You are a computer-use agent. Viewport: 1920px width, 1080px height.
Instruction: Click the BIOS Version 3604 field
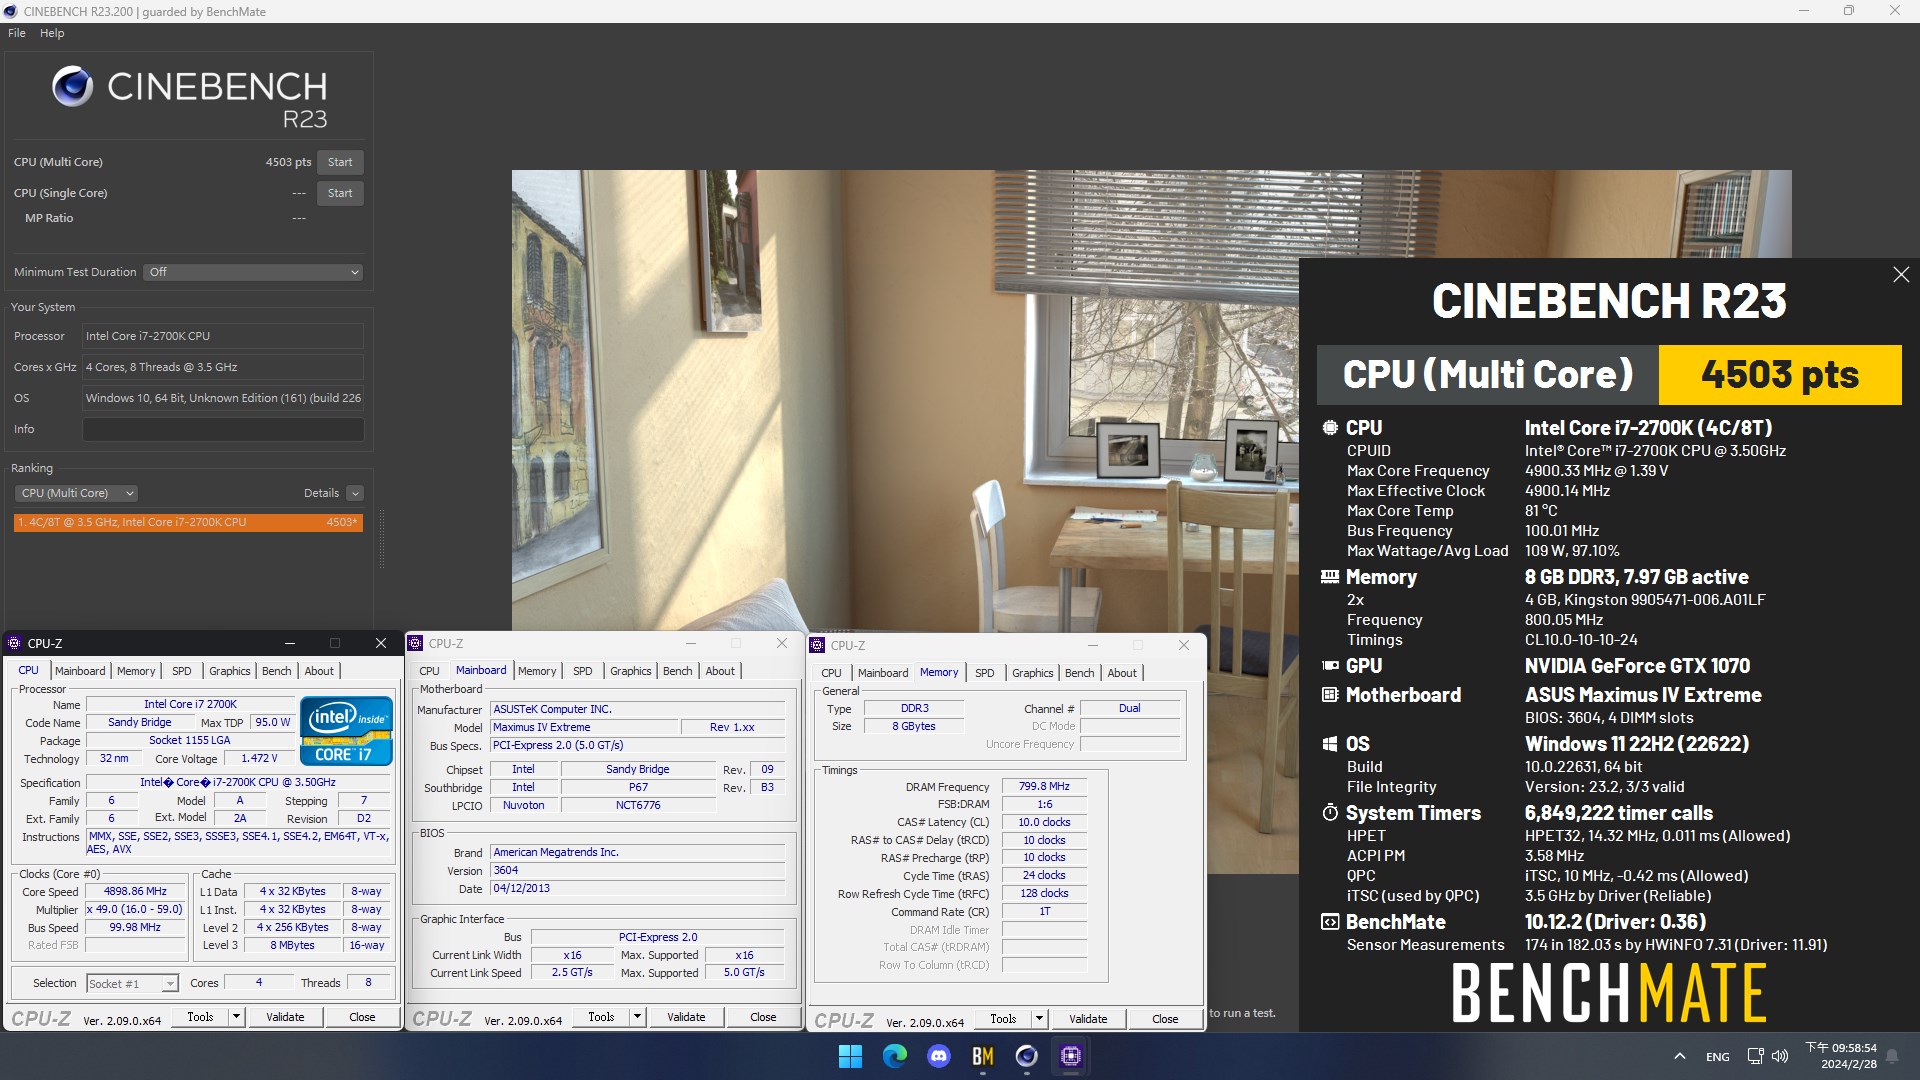tap(637, 871)
